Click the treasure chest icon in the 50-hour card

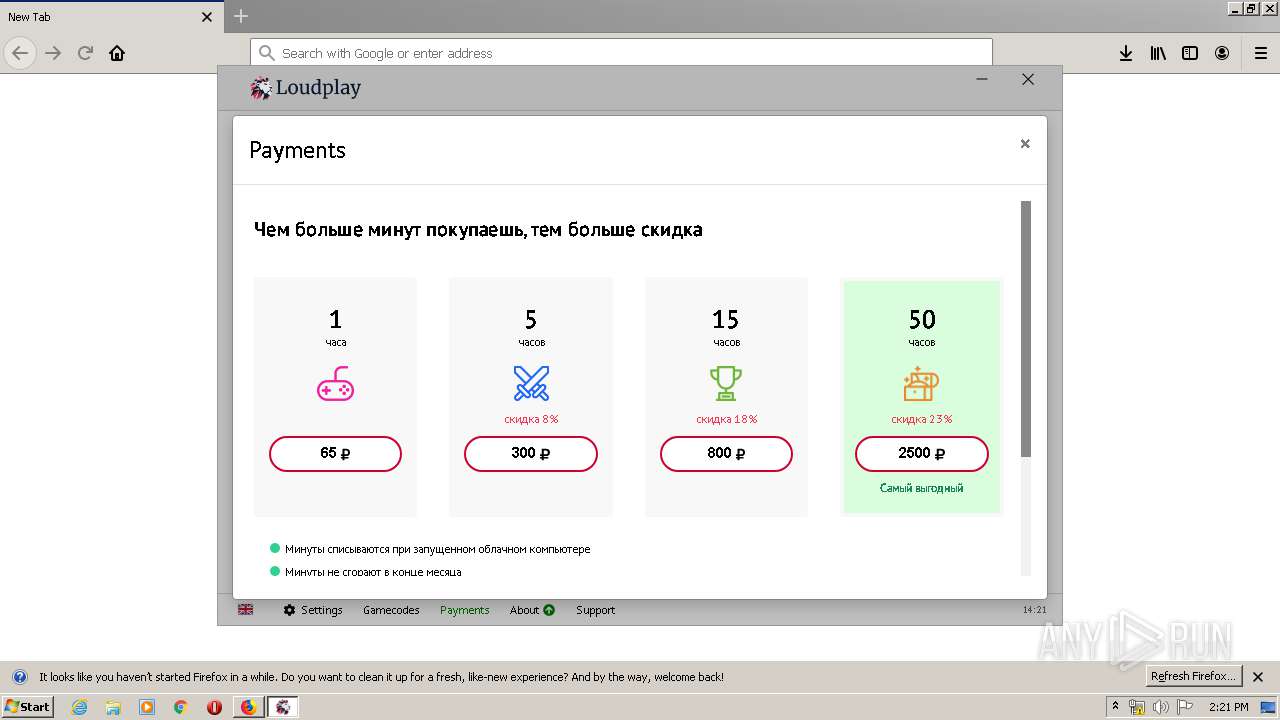click(x=921, y=384)
